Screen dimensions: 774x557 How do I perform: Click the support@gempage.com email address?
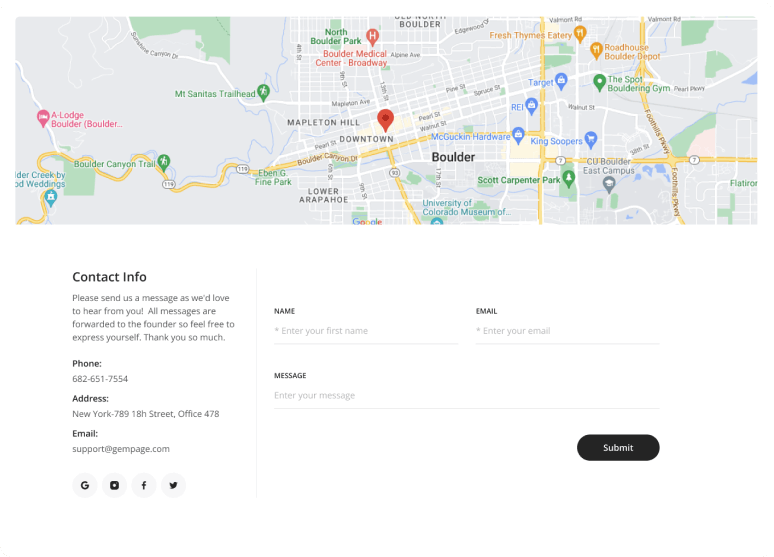(x=121, y=449)
